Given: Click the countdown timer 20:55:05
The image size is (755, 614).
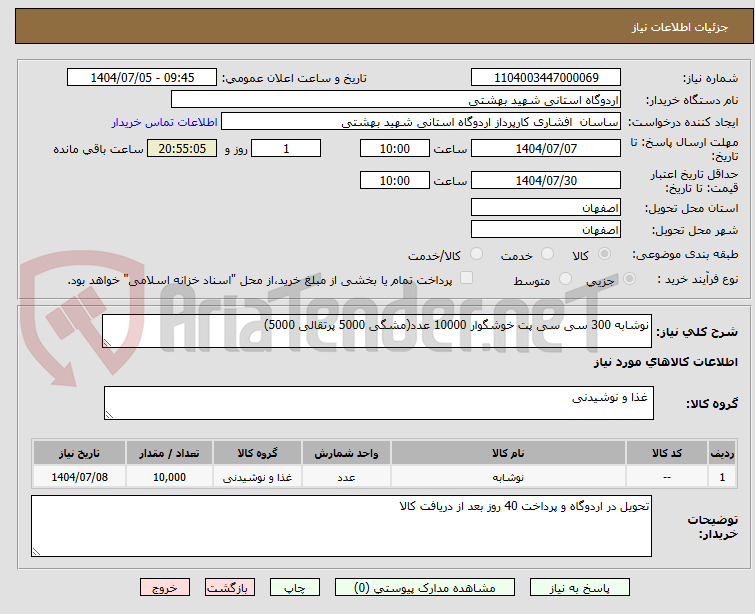Looking at the screenshot, I should (182, 148).
